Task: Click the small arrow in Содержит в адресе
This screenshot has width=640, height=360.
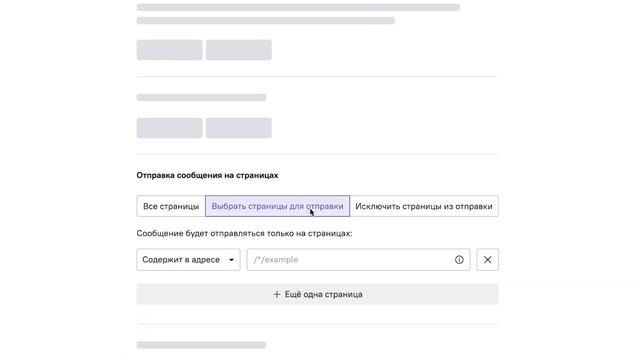Action: (x=231, y=260)
